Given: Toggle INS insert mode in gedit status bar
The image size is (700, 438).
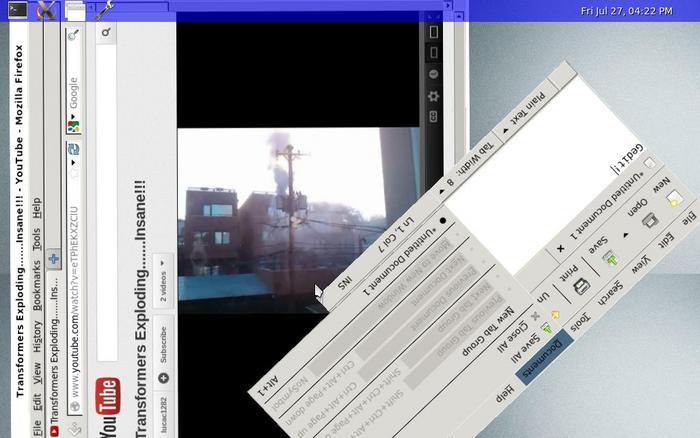Looking at the screenshot, I should [344, 284].
